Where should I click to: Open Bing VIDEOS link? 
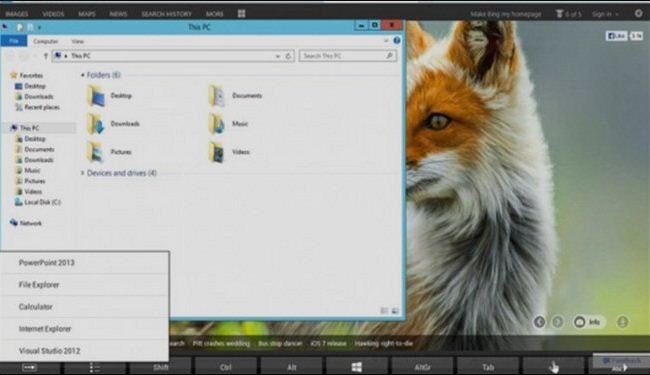point(53,14)
